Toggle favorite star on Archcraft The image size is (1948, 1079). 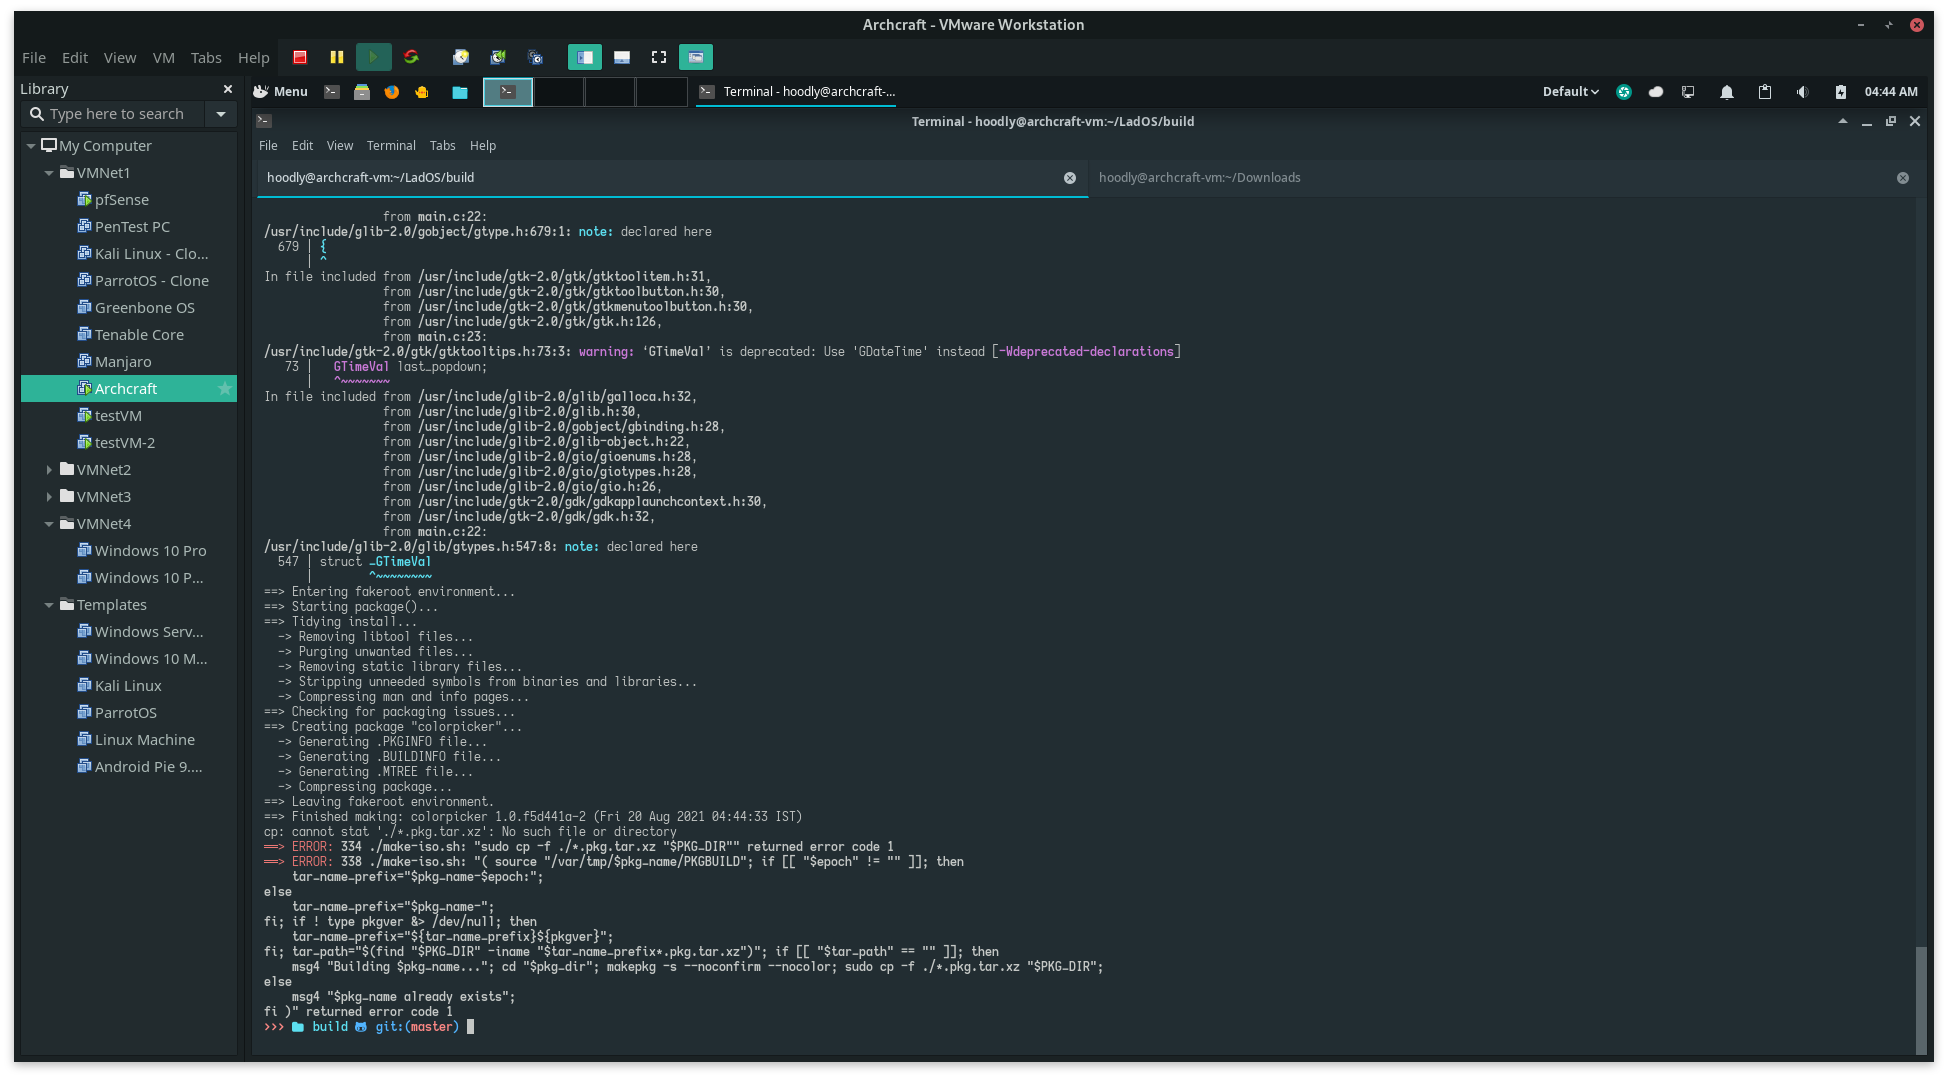[x=225, y=389]
